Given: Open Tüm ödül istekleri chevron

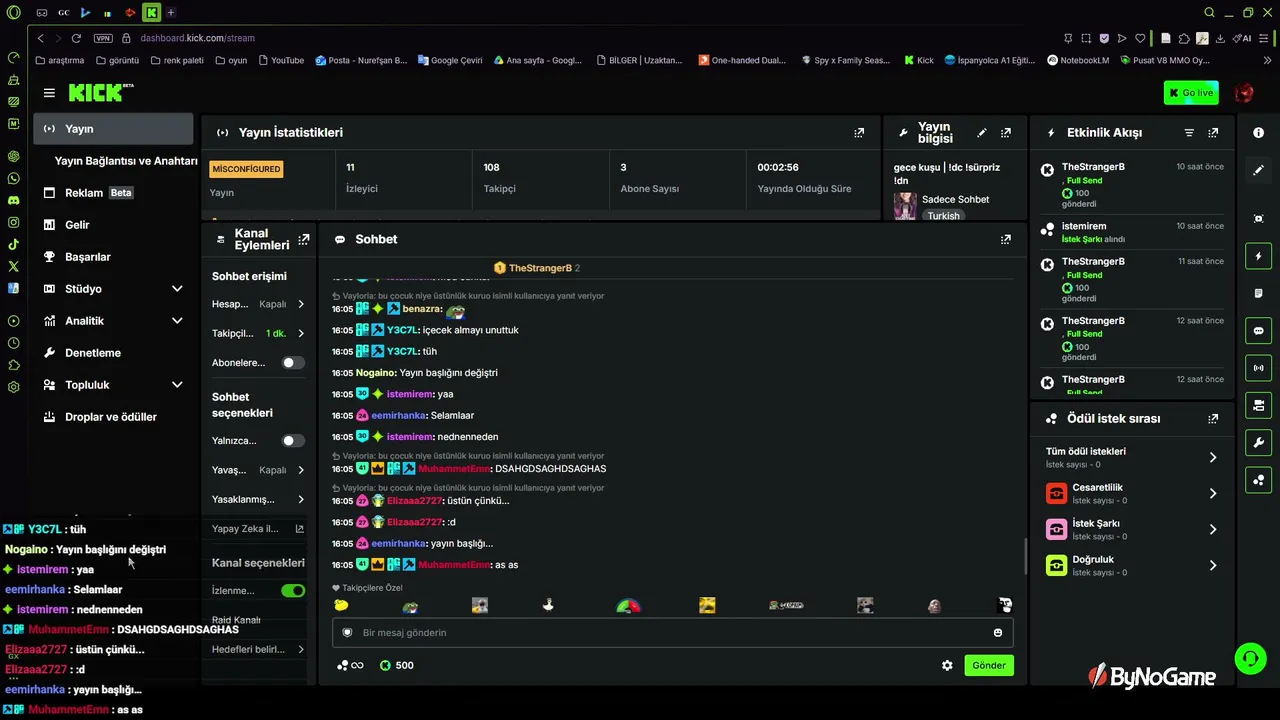Looking at the screenshot, I should (x=1213, y=457).
